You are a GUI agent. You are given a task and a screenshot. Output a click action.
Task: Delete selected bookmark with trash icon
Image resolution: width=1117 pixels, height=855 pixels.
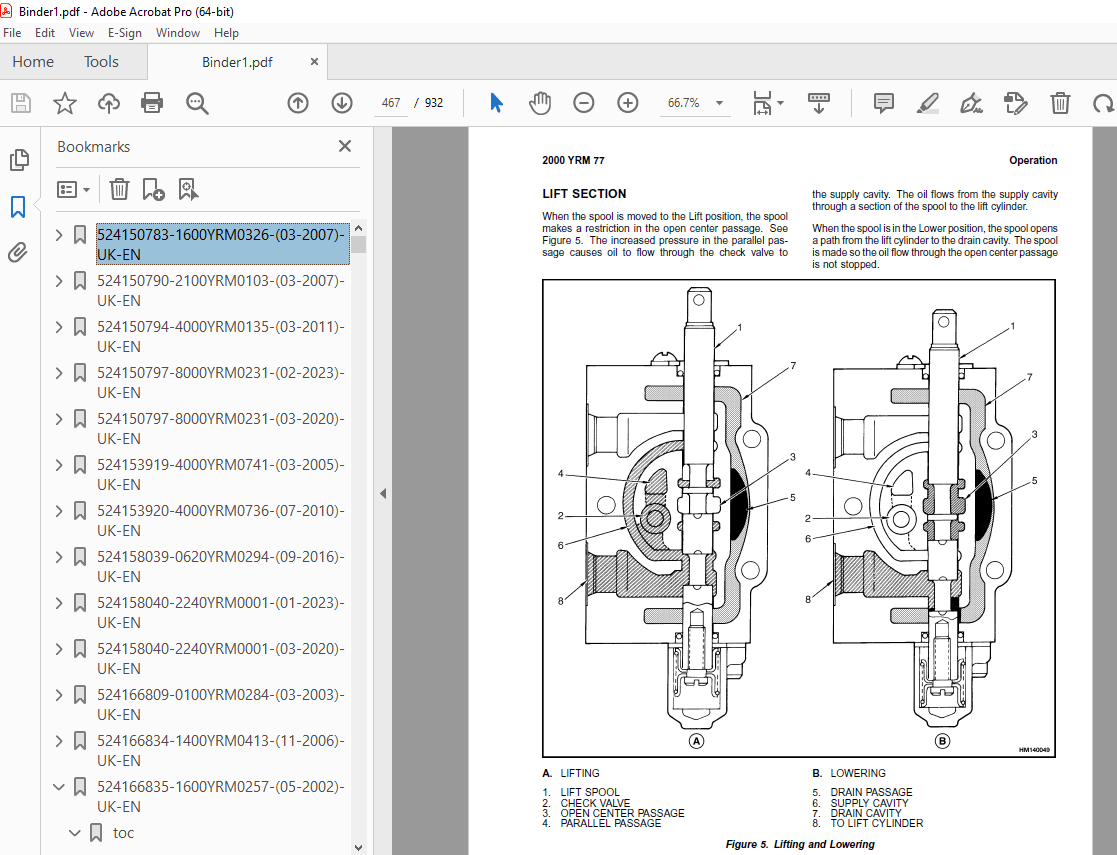click(119, 190)
